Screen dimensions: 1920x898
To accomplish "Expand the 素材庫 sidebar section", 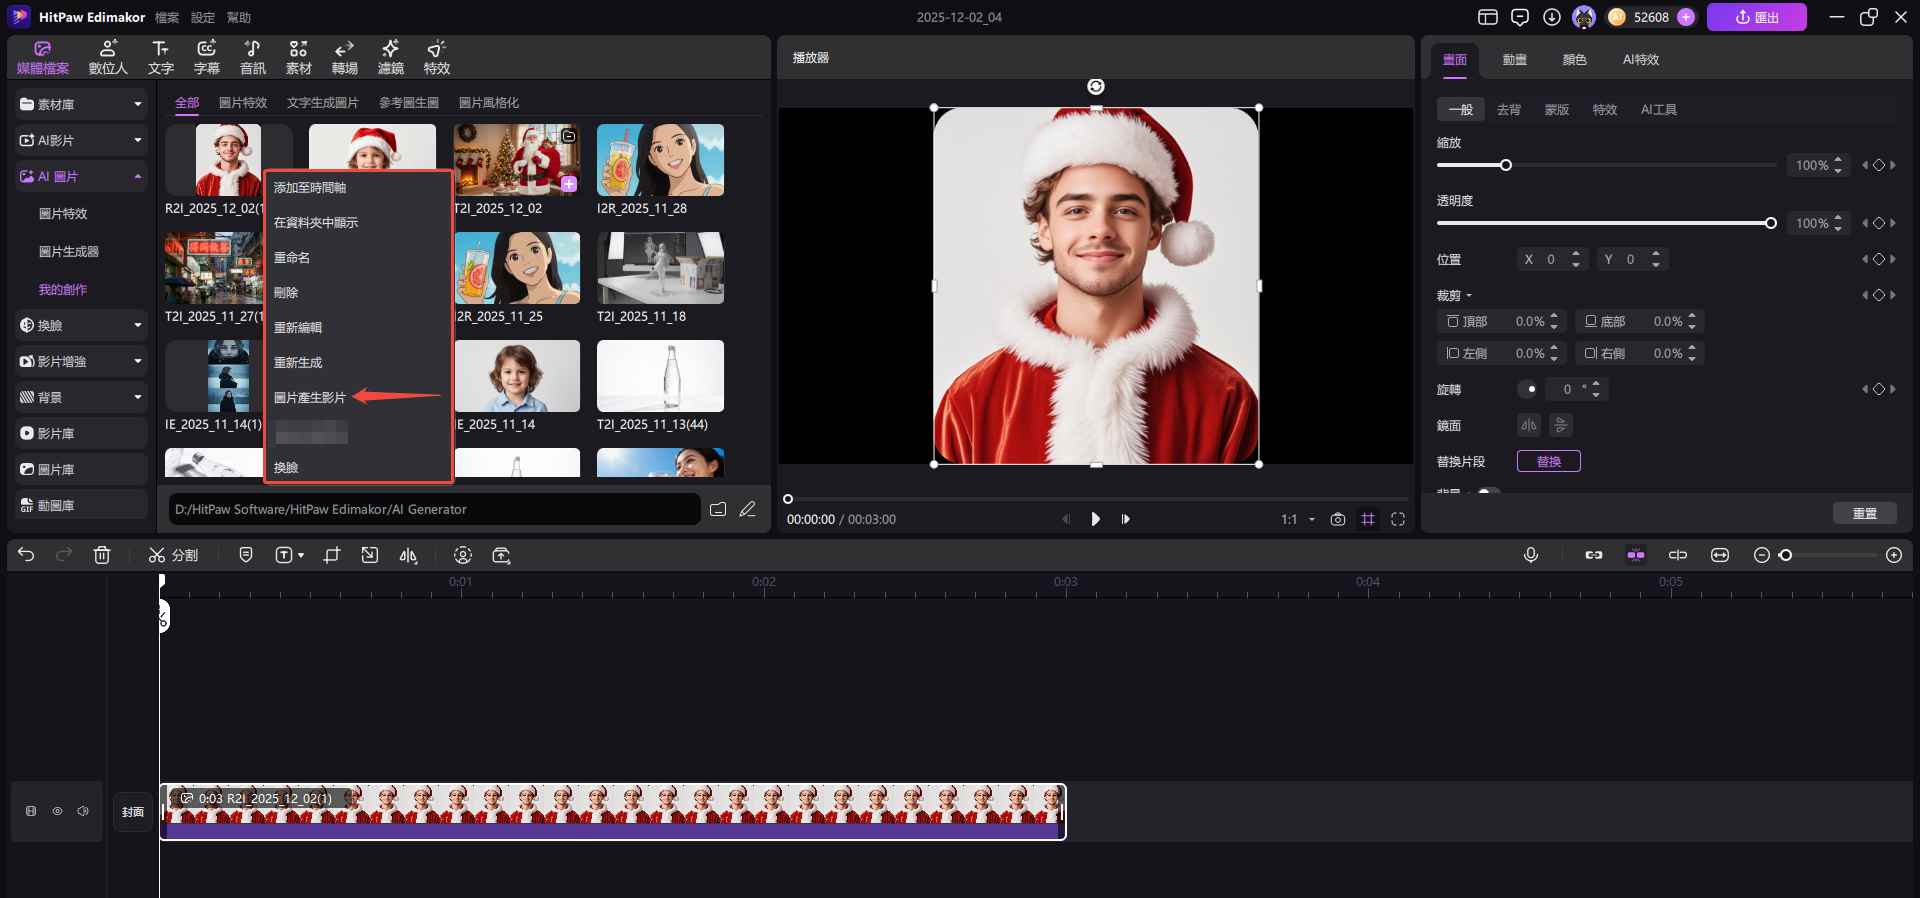I will click(x=82, y=104).
